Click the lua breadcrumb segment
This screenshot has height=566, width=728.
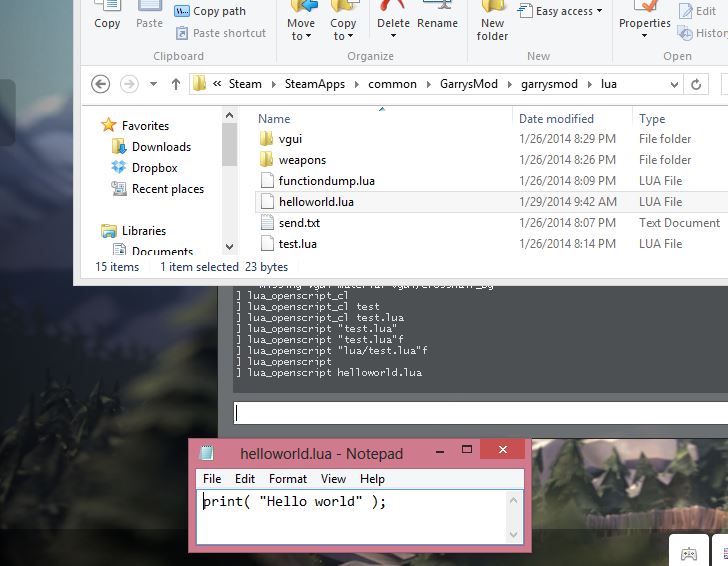[609, 84]
